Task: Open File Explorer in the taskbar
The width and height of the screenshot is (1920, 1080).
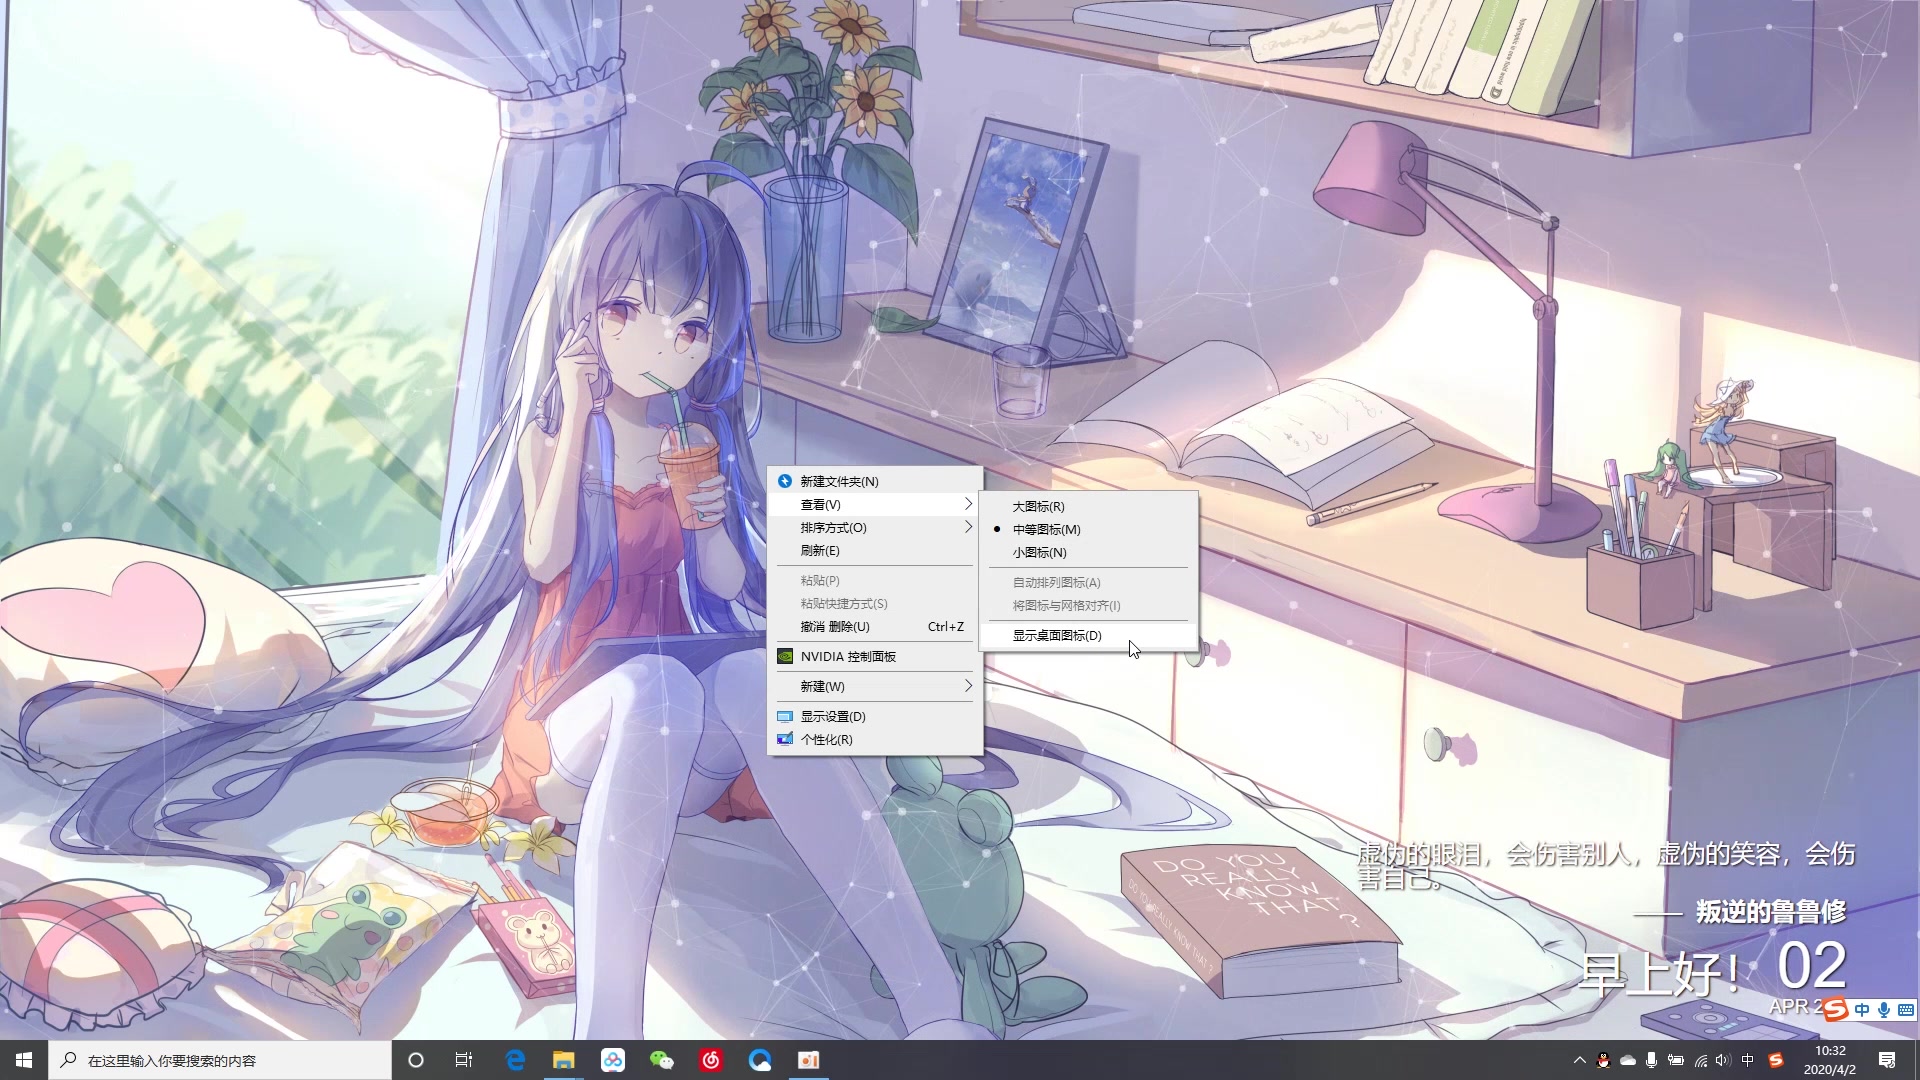Action: [564, 1060]
